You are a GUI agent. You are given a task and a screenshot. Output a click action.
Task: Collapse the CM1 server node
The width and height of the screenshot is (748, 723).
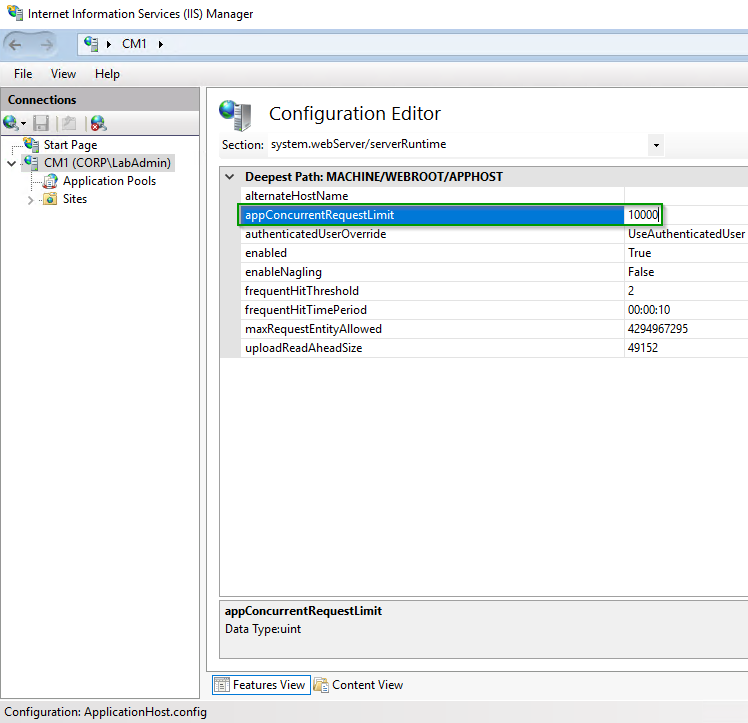11,164
